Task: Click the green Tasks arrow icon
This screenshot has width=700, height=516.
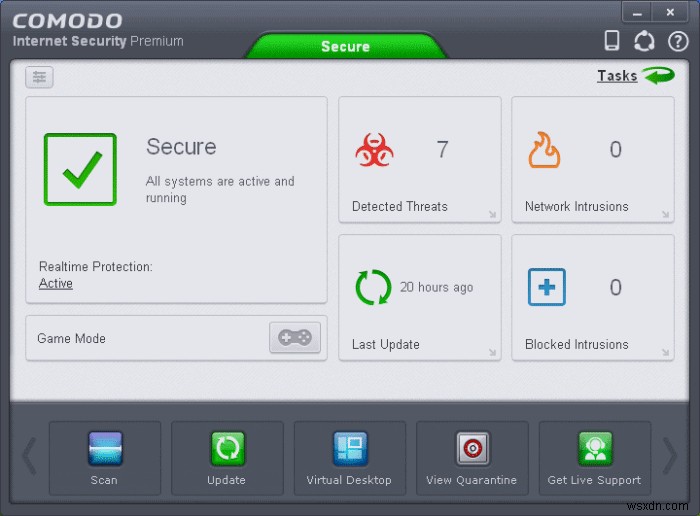Action: pos(658,75)
